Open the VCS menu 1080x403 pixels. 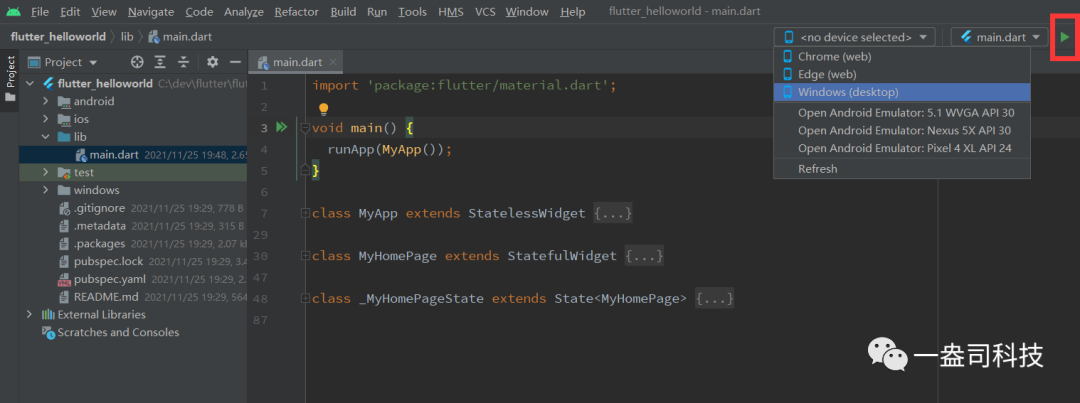[485, 12]
